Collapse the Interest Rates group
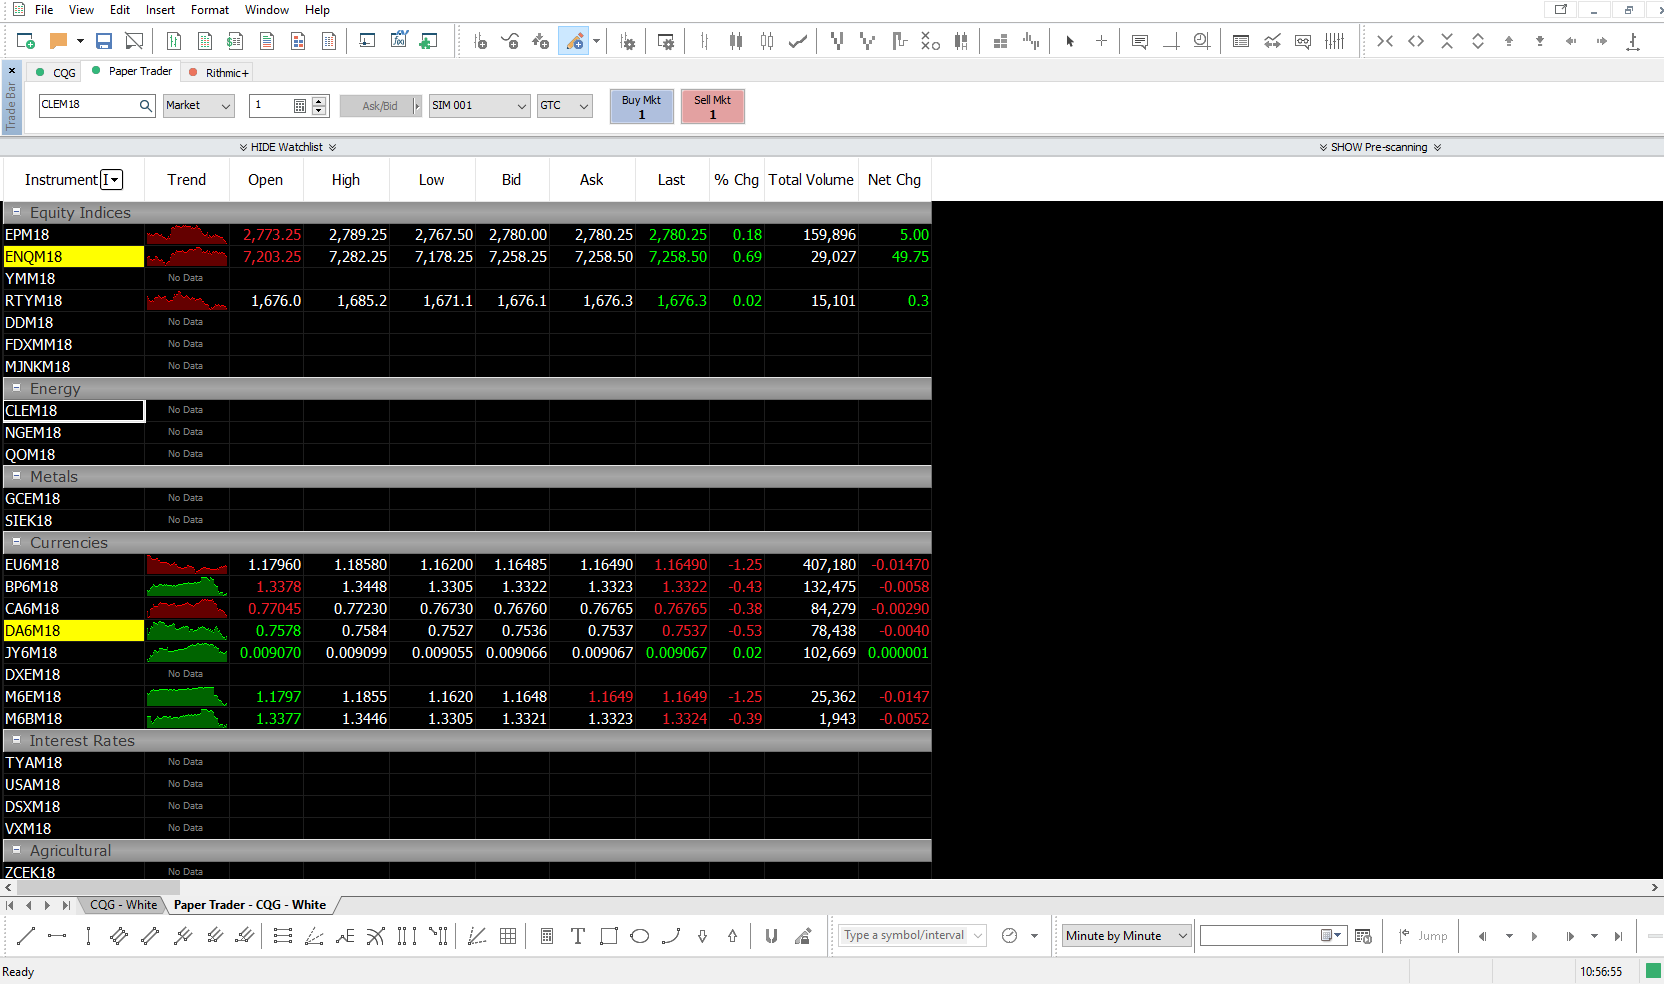Viewport: 1664px width, 984px height. [x=16, y=740]
